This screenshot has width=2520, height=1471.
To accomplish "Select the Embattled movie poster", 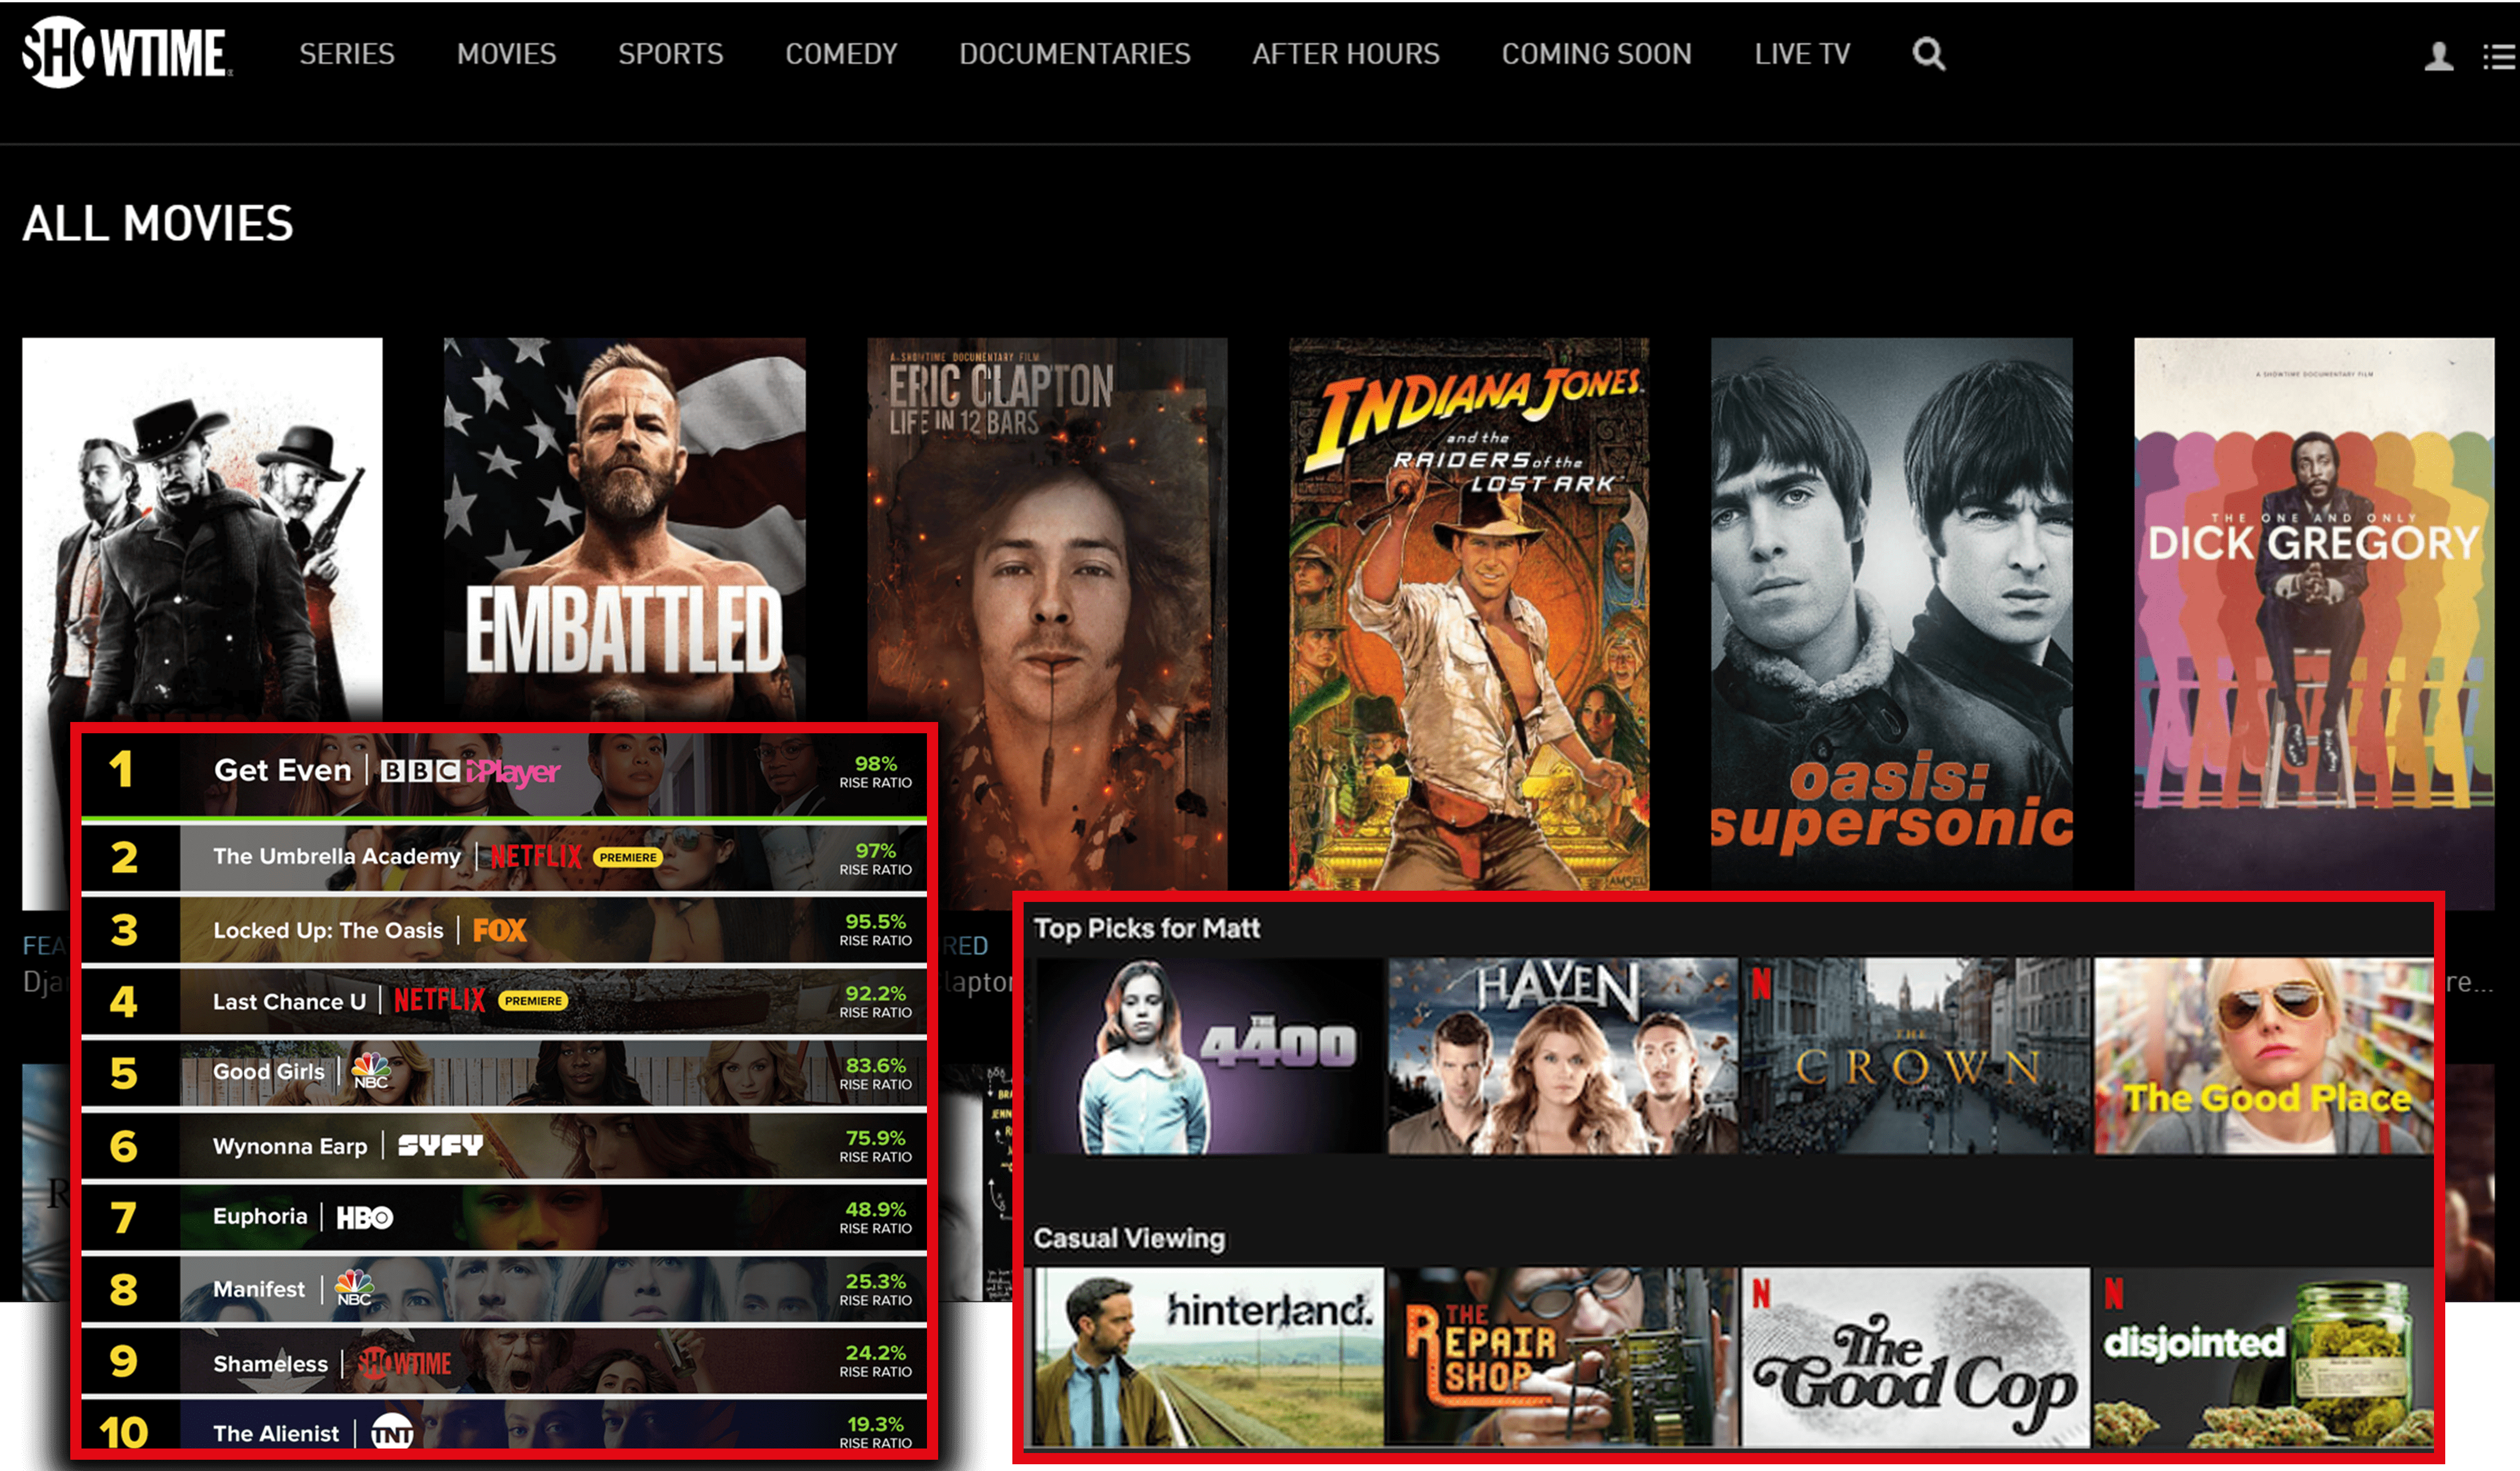I will pos(624,530).
